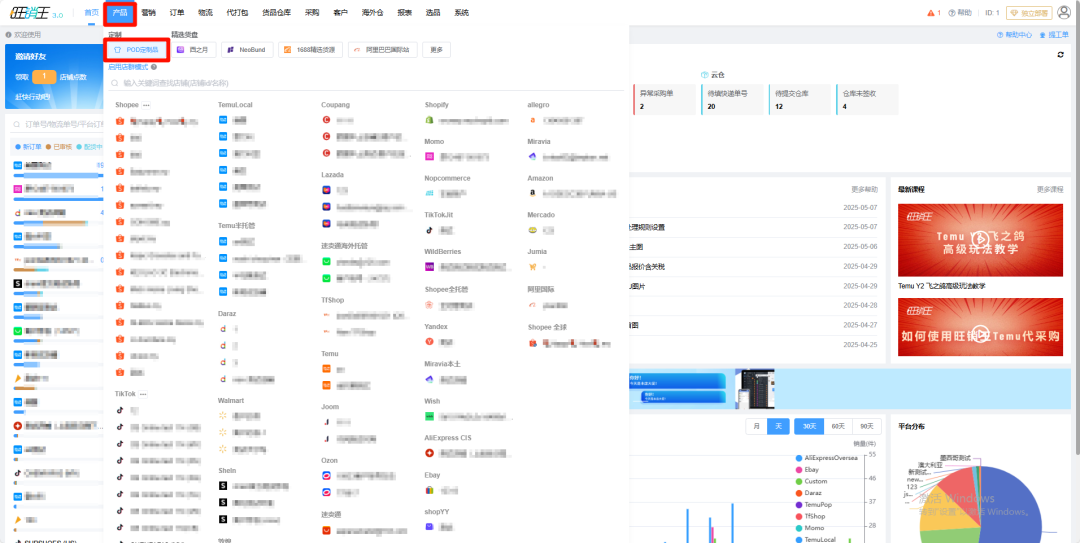Select the 30天 range
This screenshot has height=543, width=1080.
coord(809,427)
